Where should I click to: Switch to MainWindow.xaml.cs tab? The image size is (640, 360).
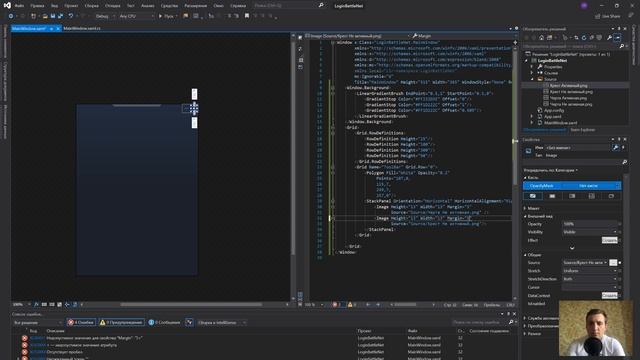(82, 29)
